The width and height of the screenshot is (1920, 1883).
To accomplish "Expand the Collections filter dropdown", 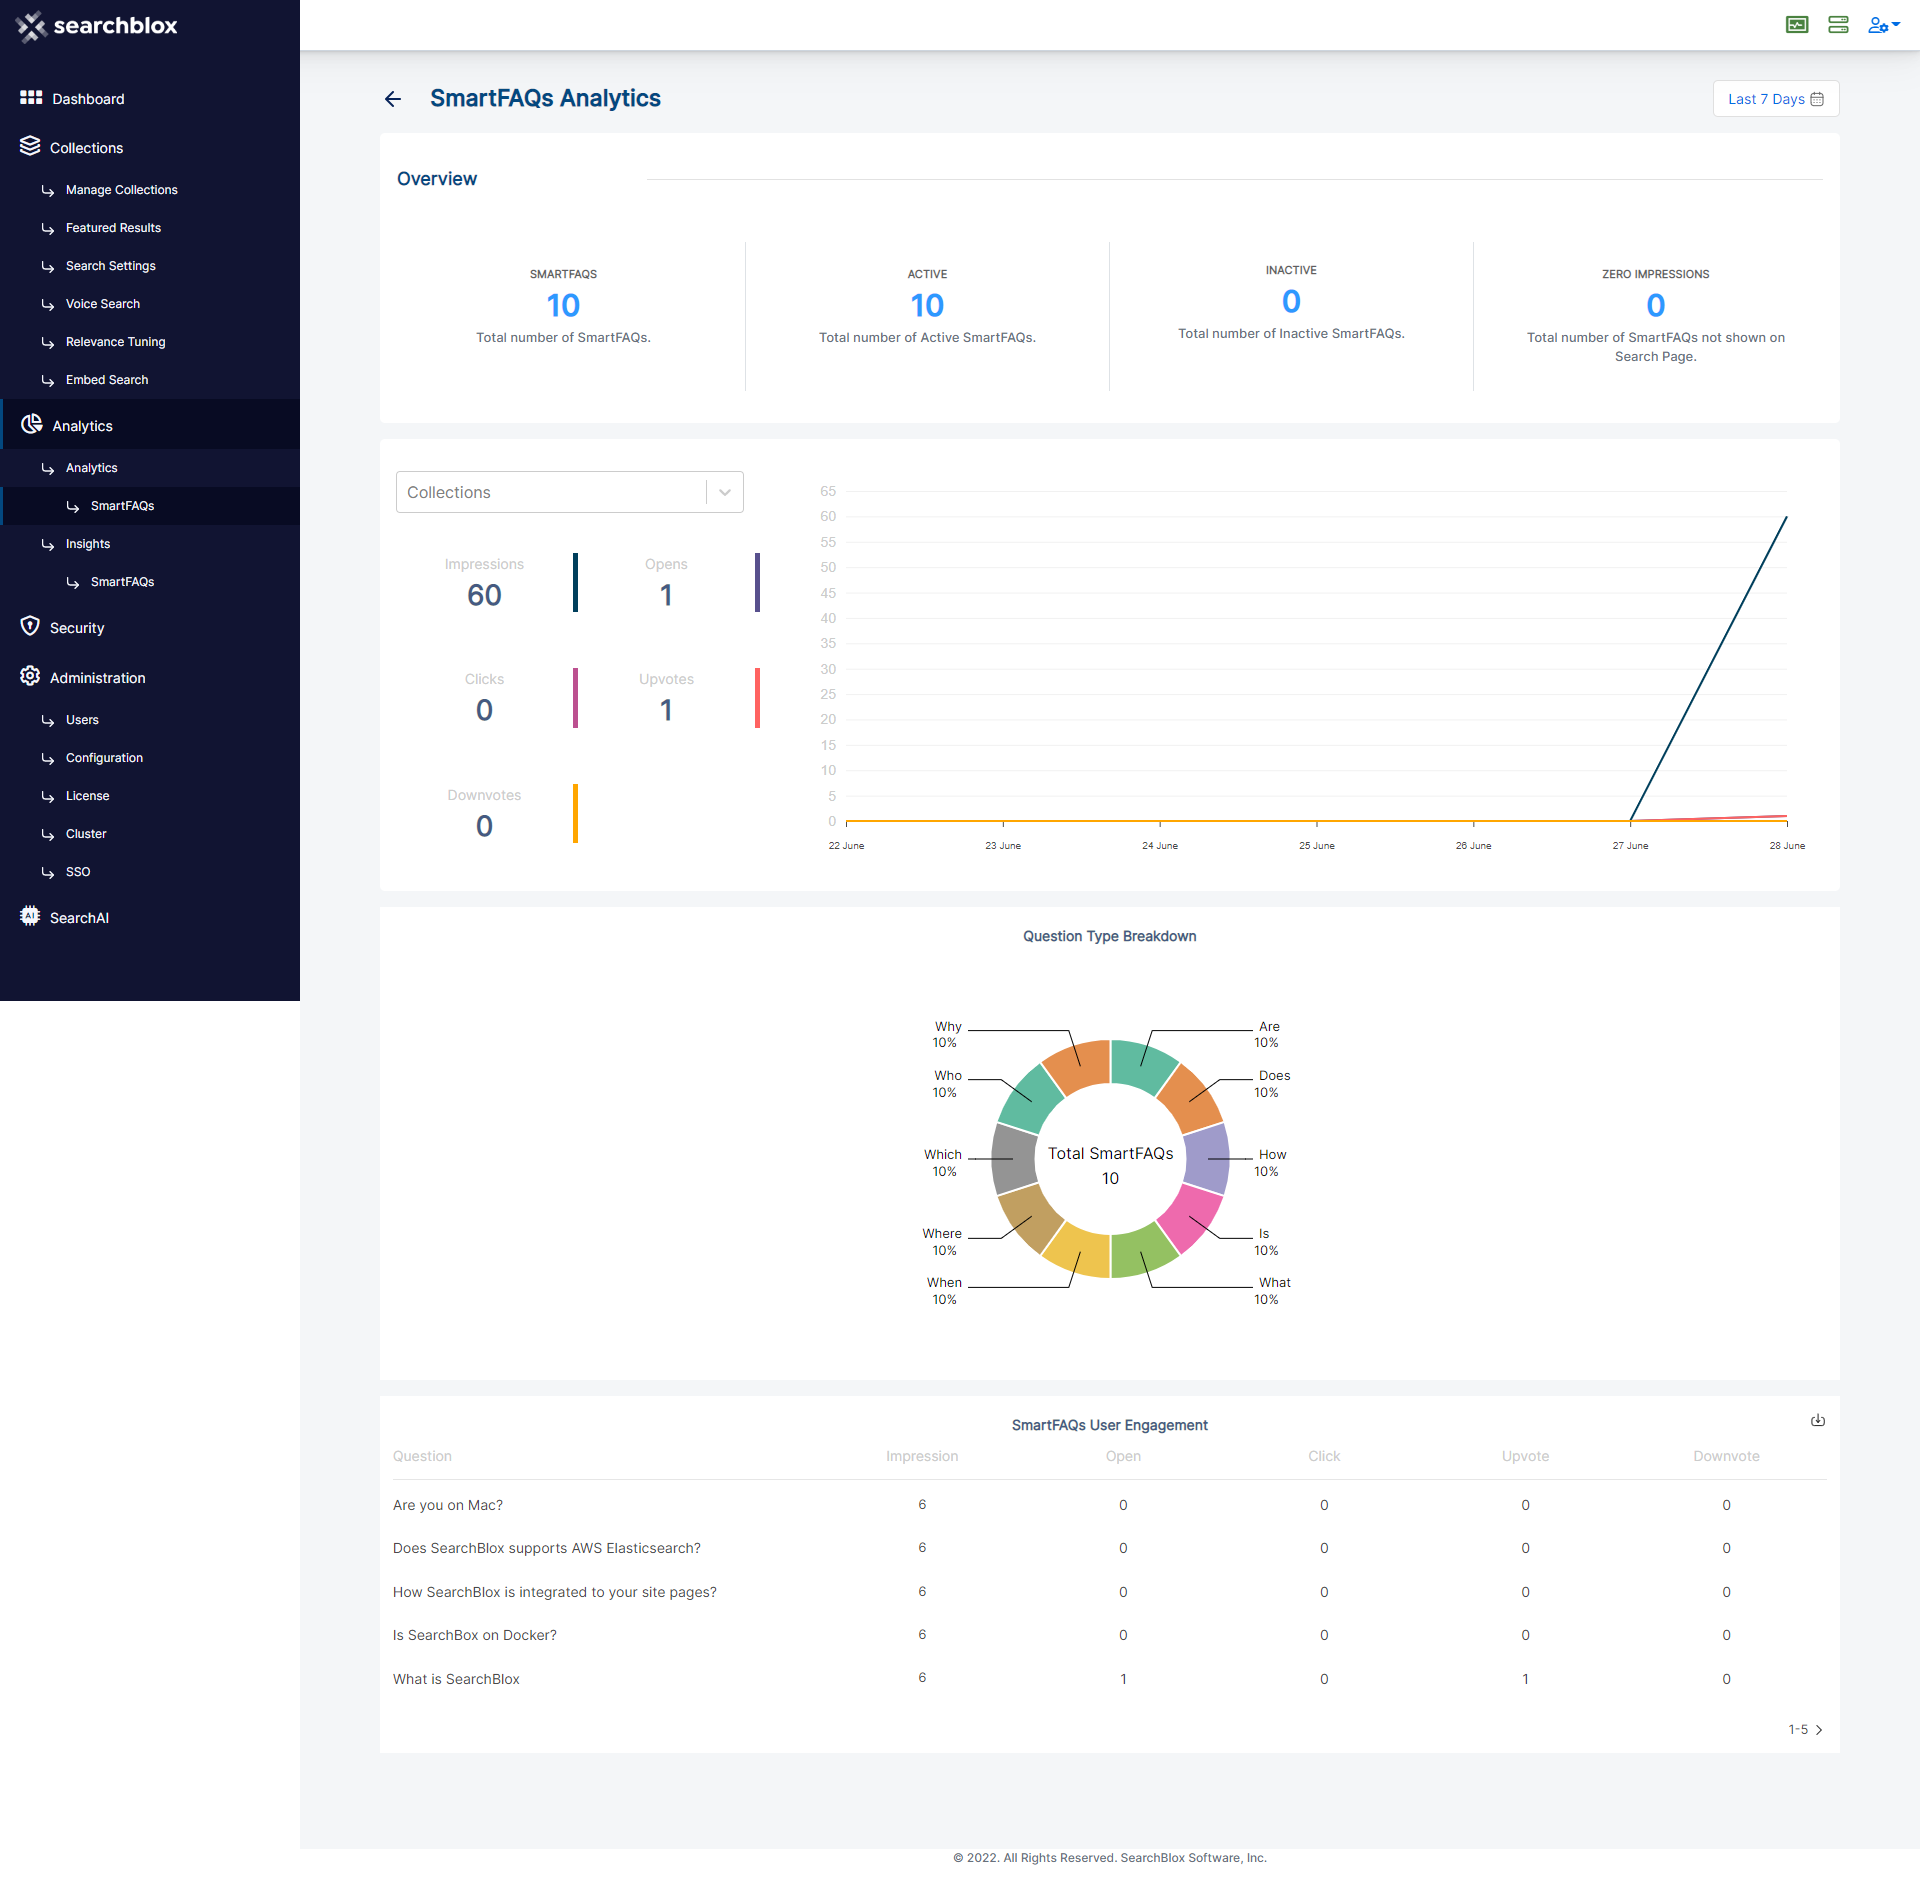I will (x=724, y=493).
